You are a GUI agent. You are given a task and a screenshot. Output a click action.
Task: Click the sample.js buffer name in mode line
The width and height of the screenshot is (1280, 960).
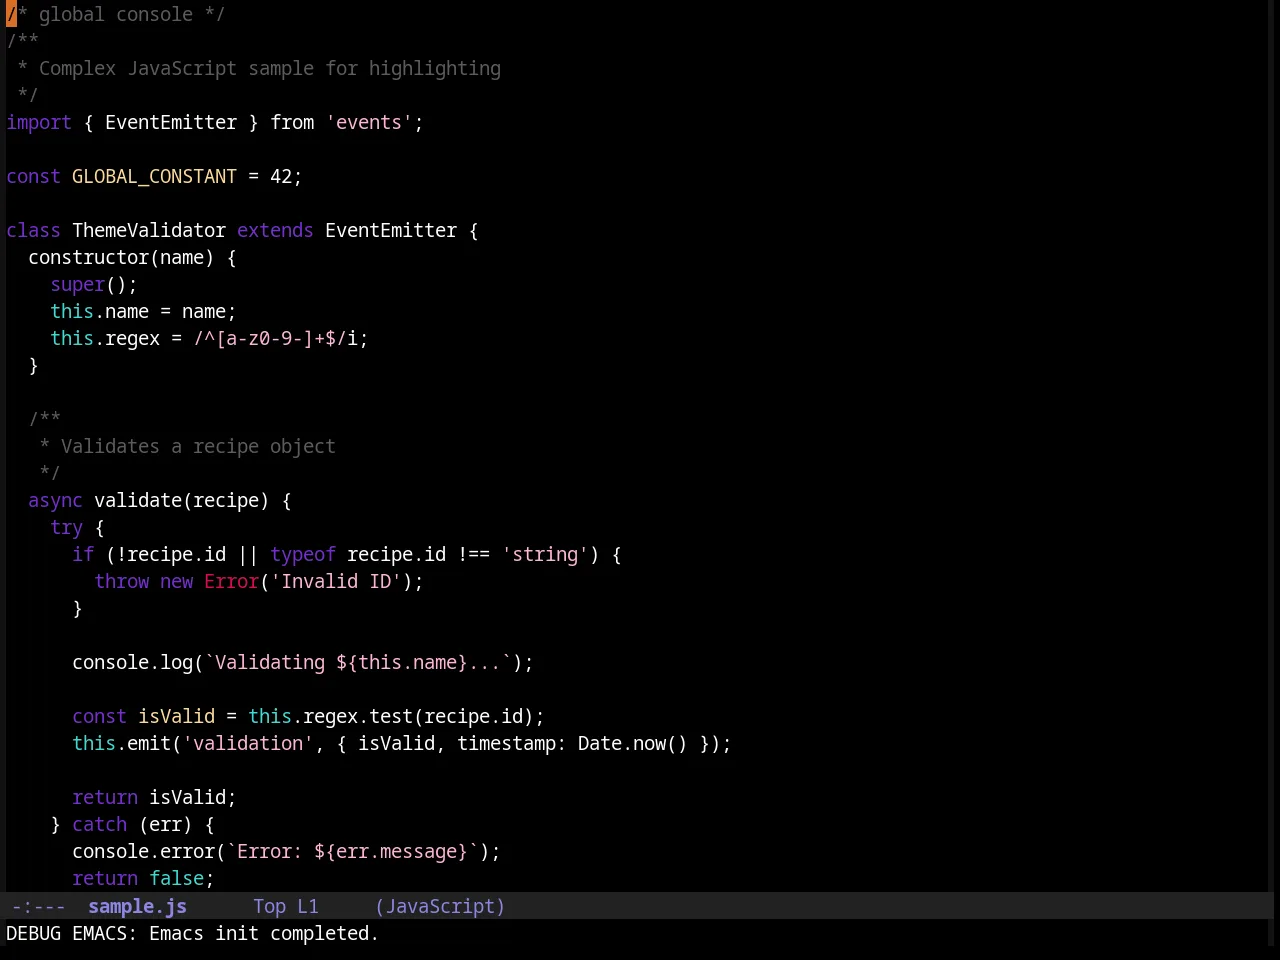137,906
